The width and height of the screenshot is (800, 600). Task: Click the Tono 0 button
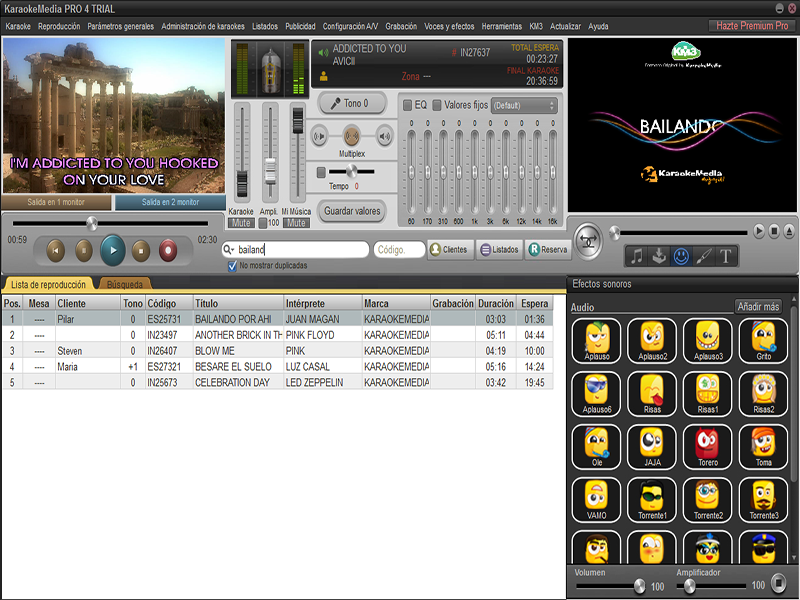click(352, 104)
